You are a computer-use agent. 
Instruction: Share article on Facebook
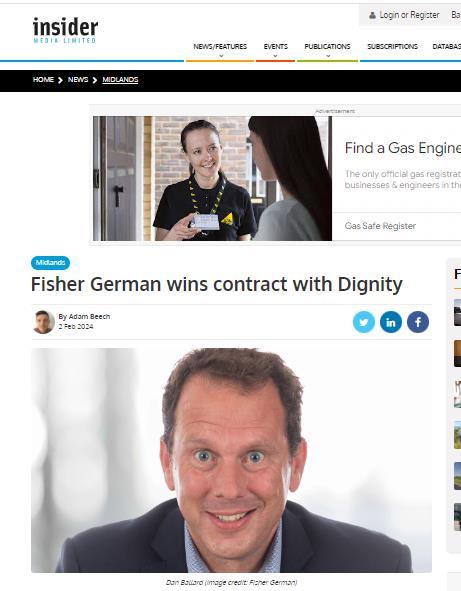pyautogui.click(x=418, y=322)
